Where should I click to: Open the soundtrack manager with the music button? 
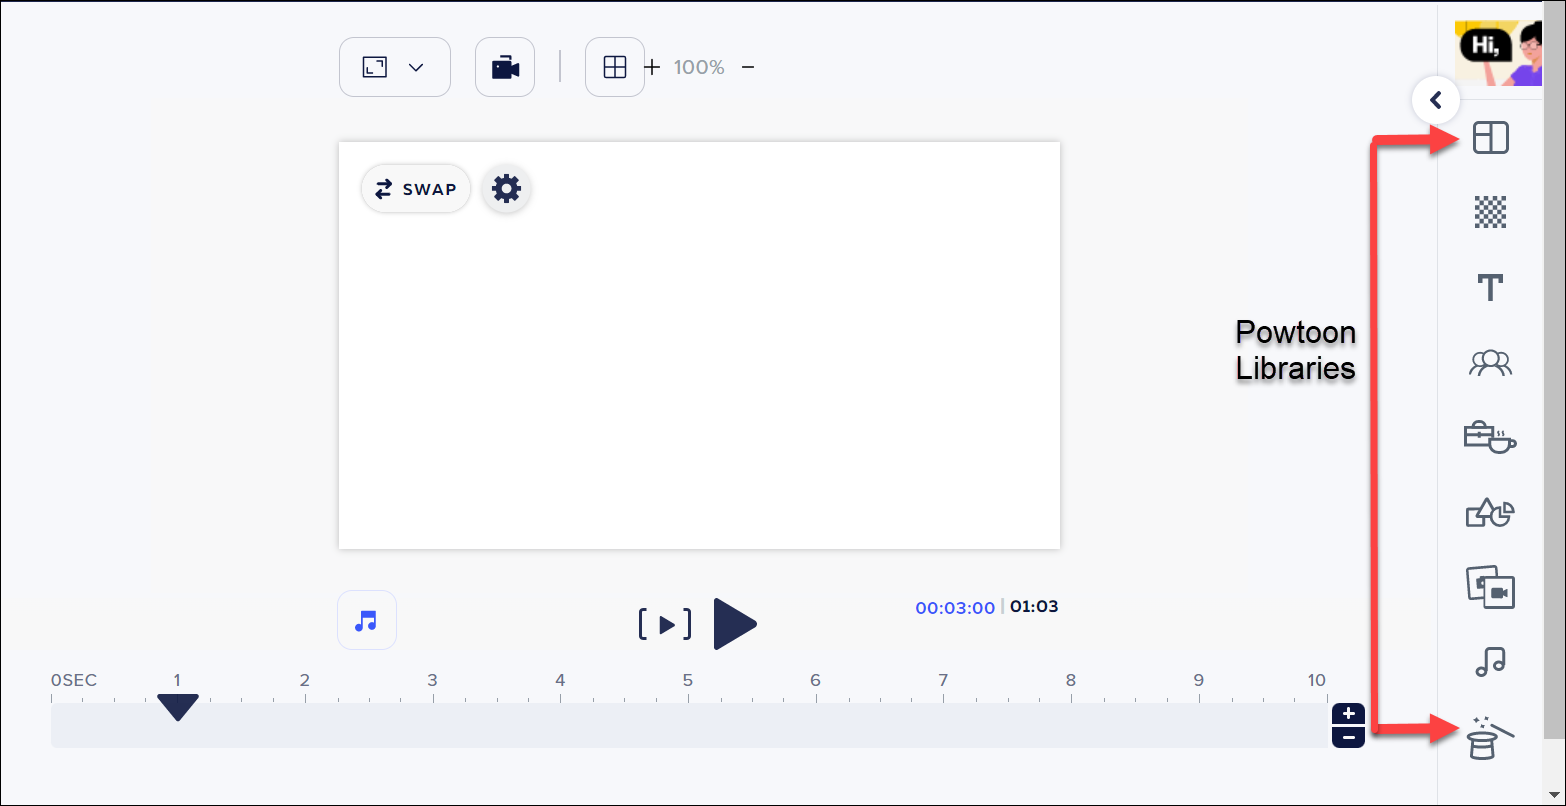366,620
